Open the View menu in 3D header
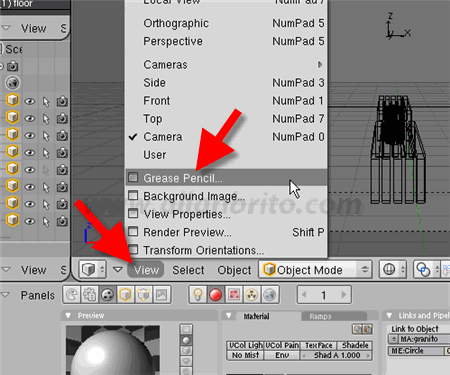Image resolution: width=450 pixels, height=375 pixels. (x=146, y=270)
